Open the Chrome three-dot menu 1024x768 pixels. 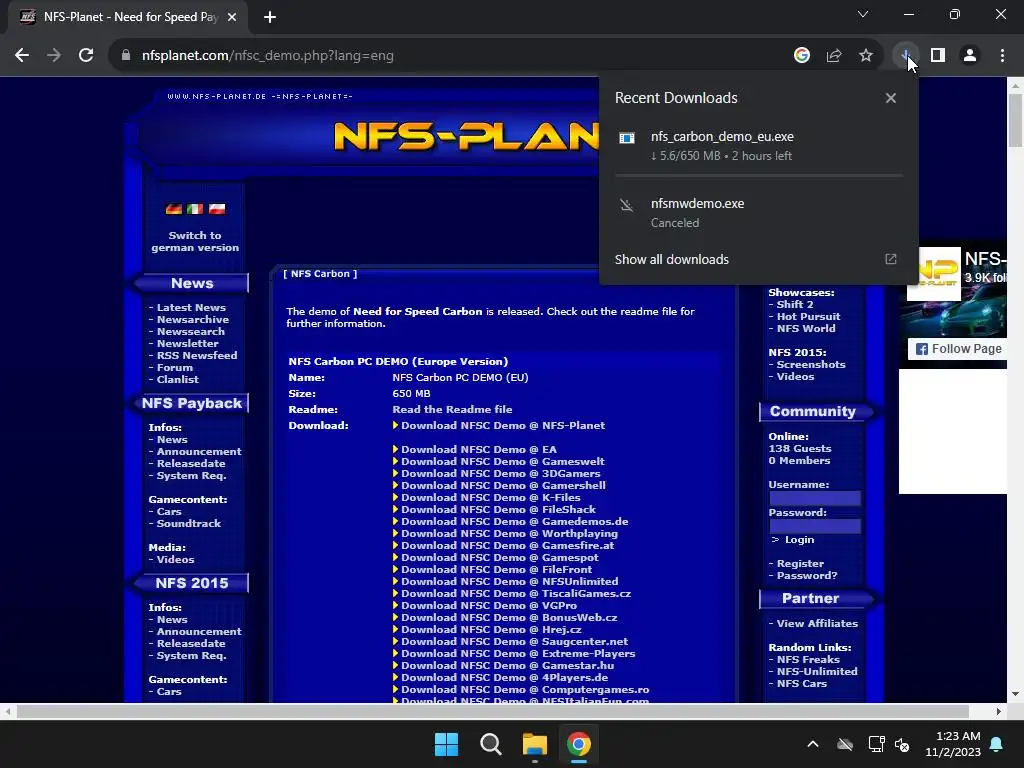[1002, 56]
